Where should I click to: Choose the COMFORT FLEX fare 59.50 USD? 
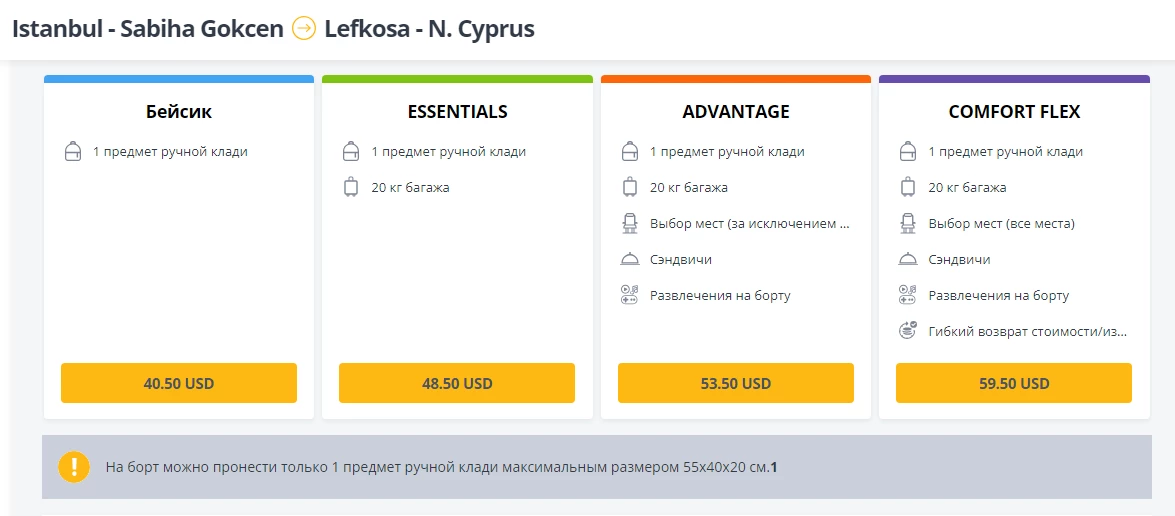[1014, 383]
